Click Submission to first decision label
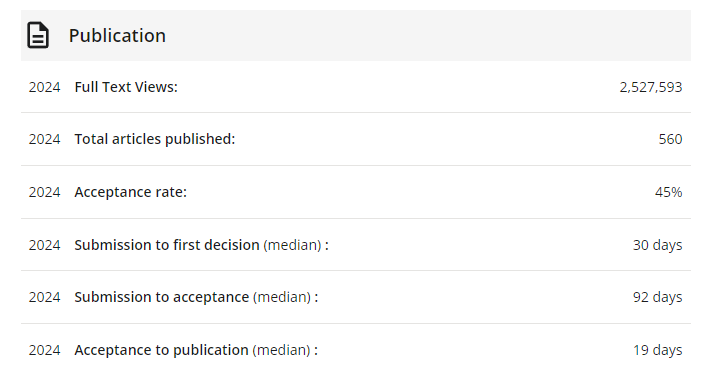This screenshot has width=705, height=391. click(x=167, y=245)
